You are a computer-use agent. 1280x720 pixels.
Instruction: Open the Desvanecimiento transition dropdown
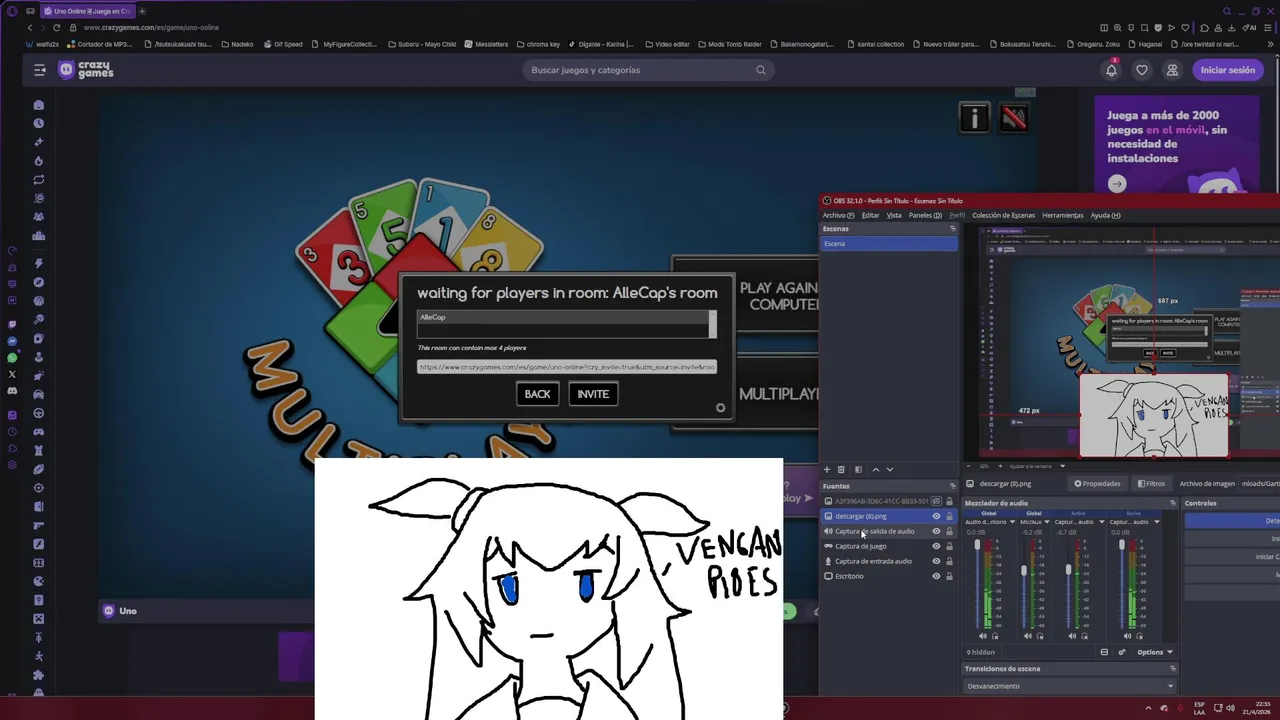tap(1070, 686)
